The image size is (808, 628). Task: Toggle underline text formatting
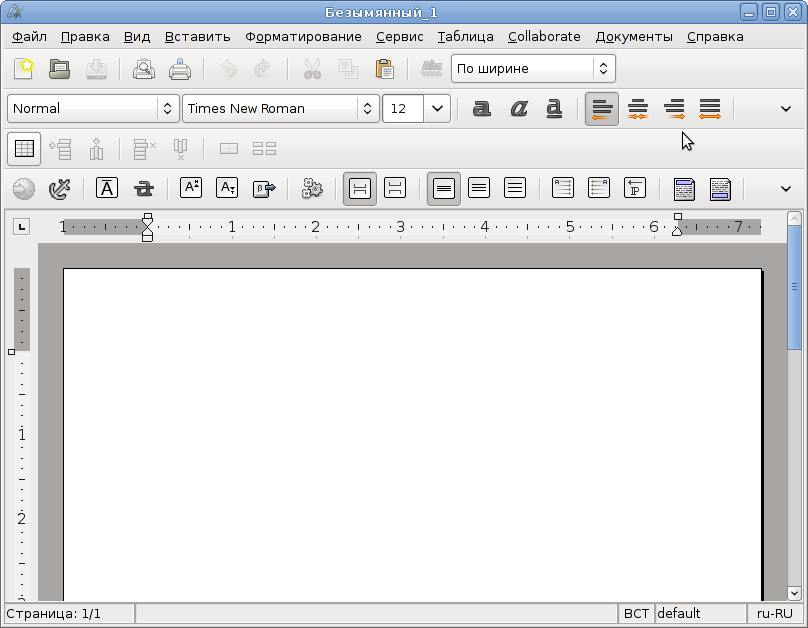click(x=554, y=108)
